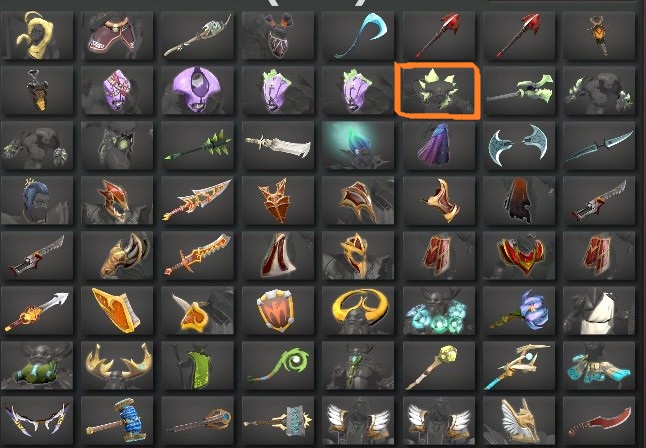Pick the purple one-eyed mask item

(197, 90)
